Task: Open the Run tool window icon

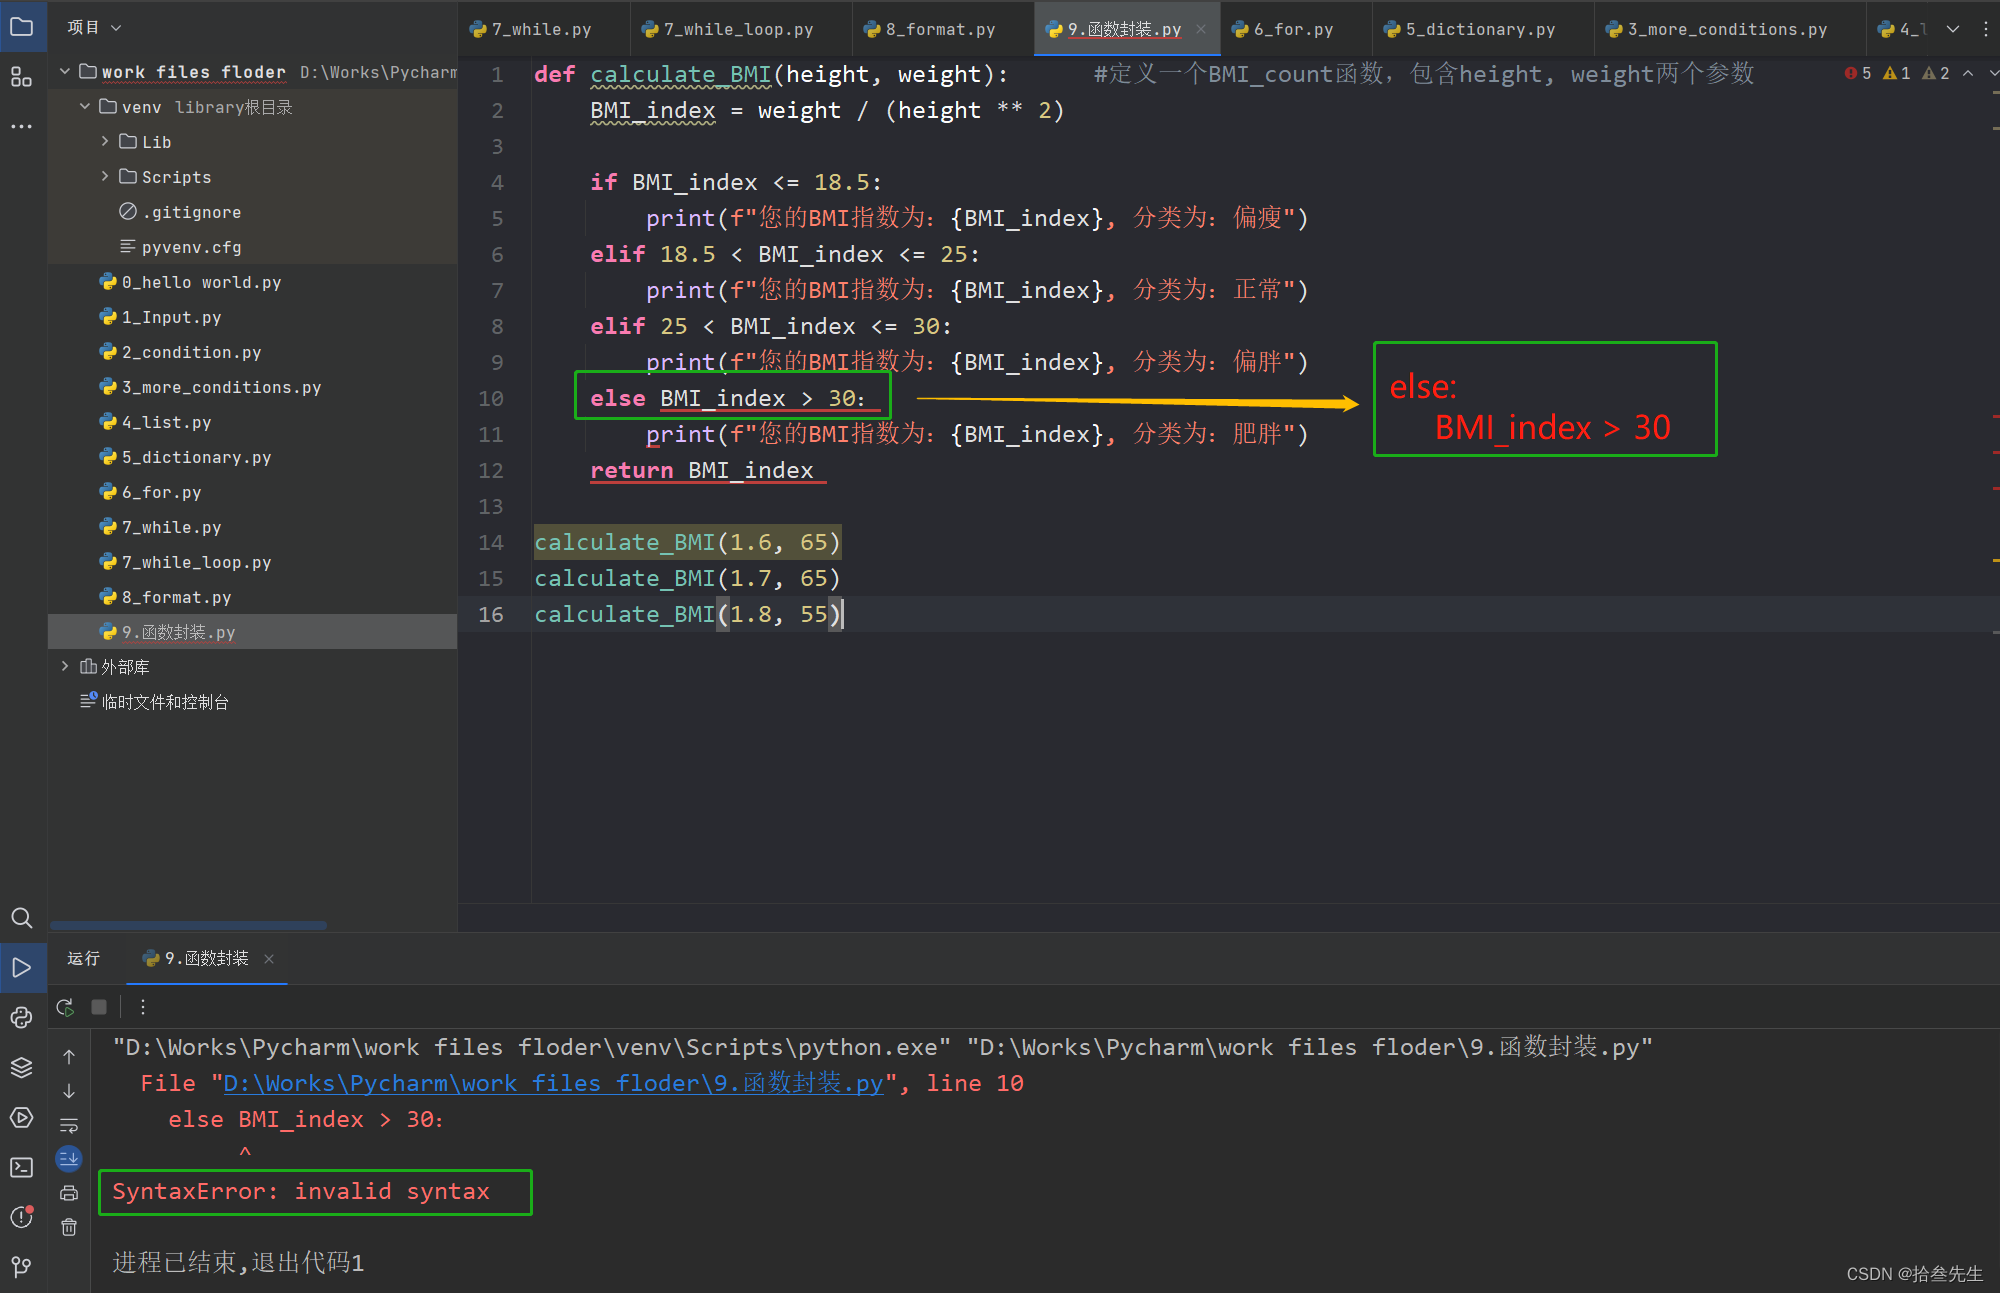Action: coord(22,967)
